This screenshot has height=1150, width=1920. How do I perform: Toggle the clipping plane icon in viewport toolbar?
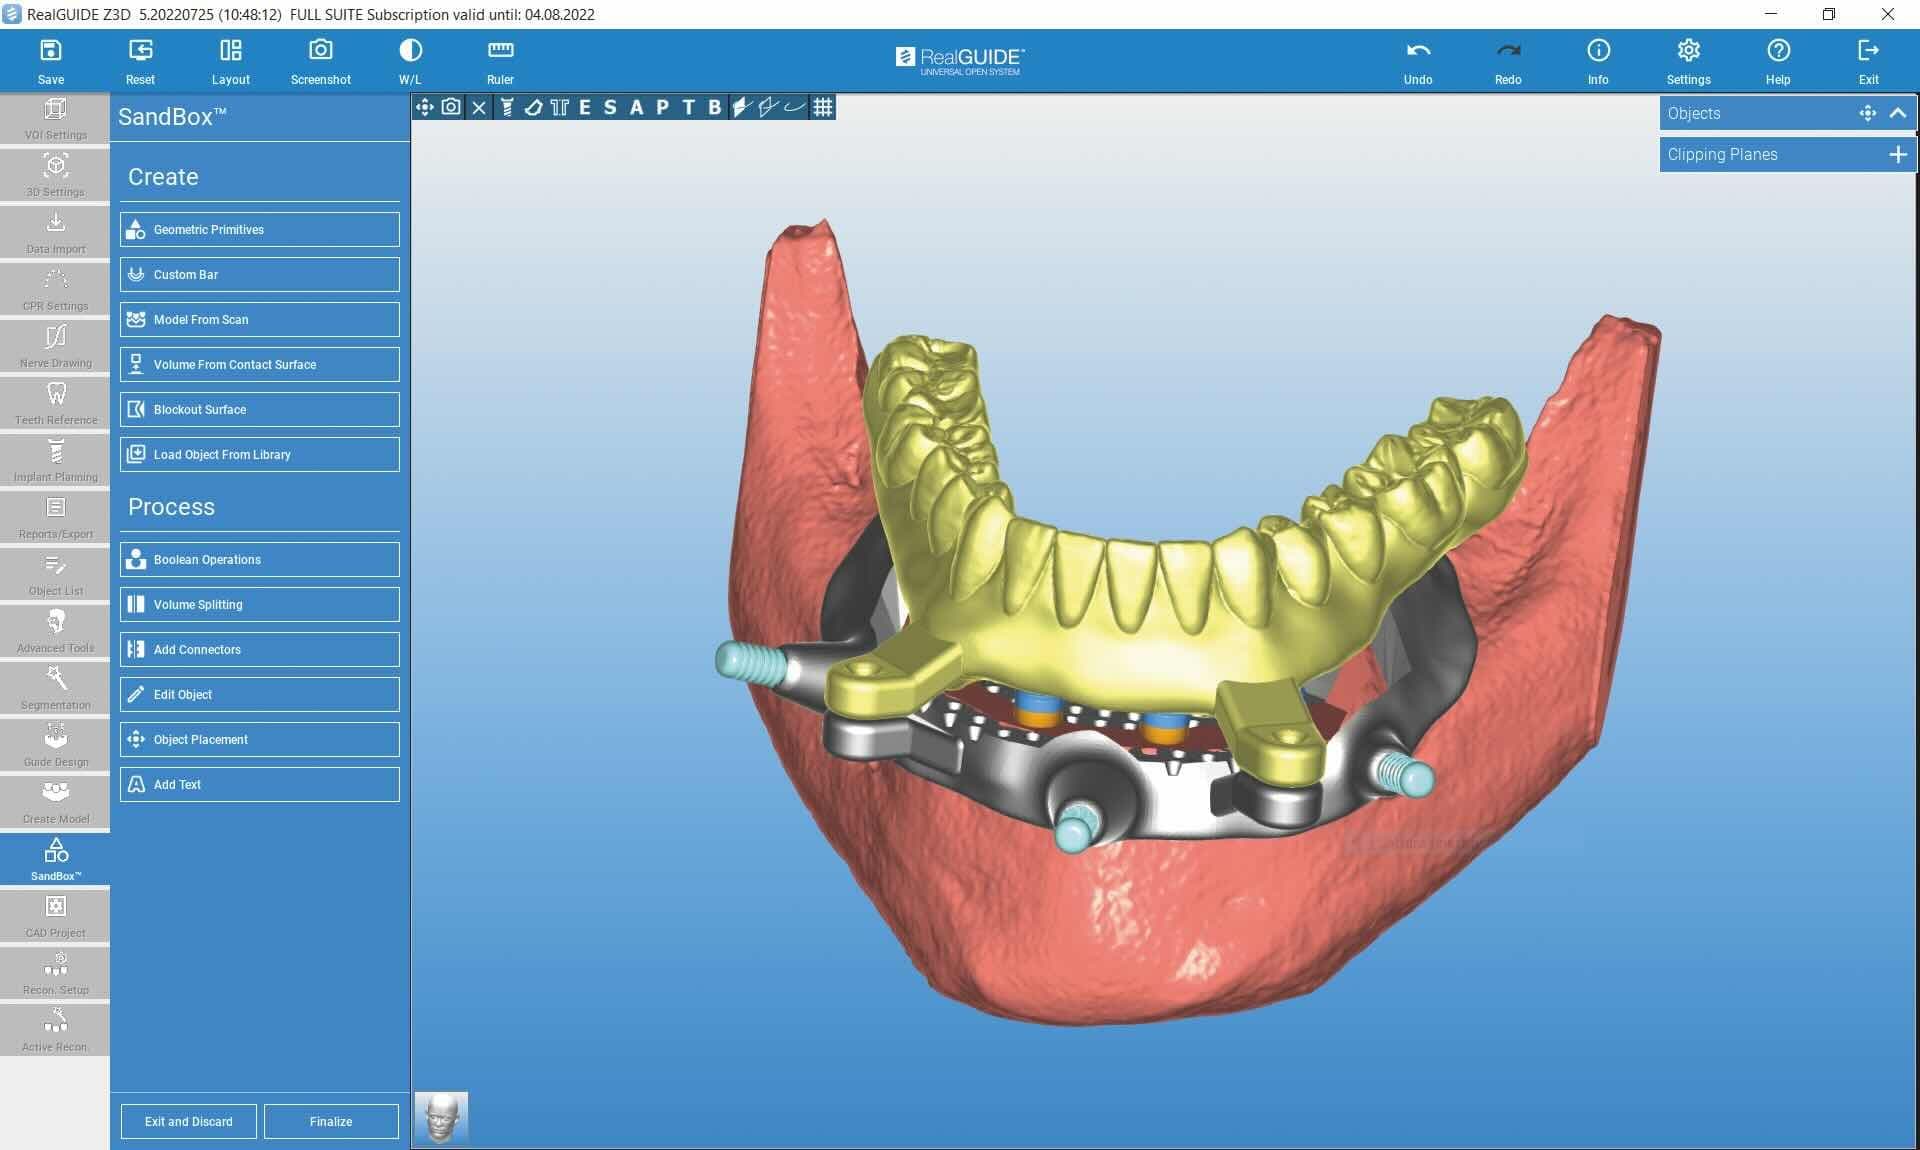point(741,108)
